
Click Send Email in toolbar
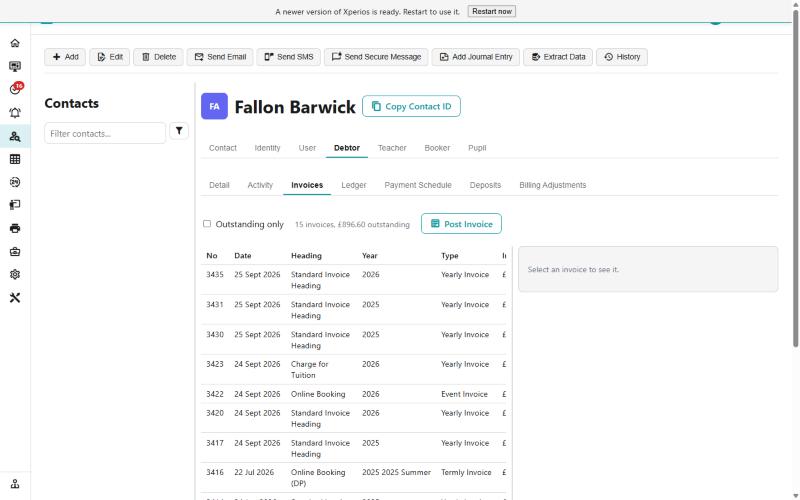coord(220,57)
